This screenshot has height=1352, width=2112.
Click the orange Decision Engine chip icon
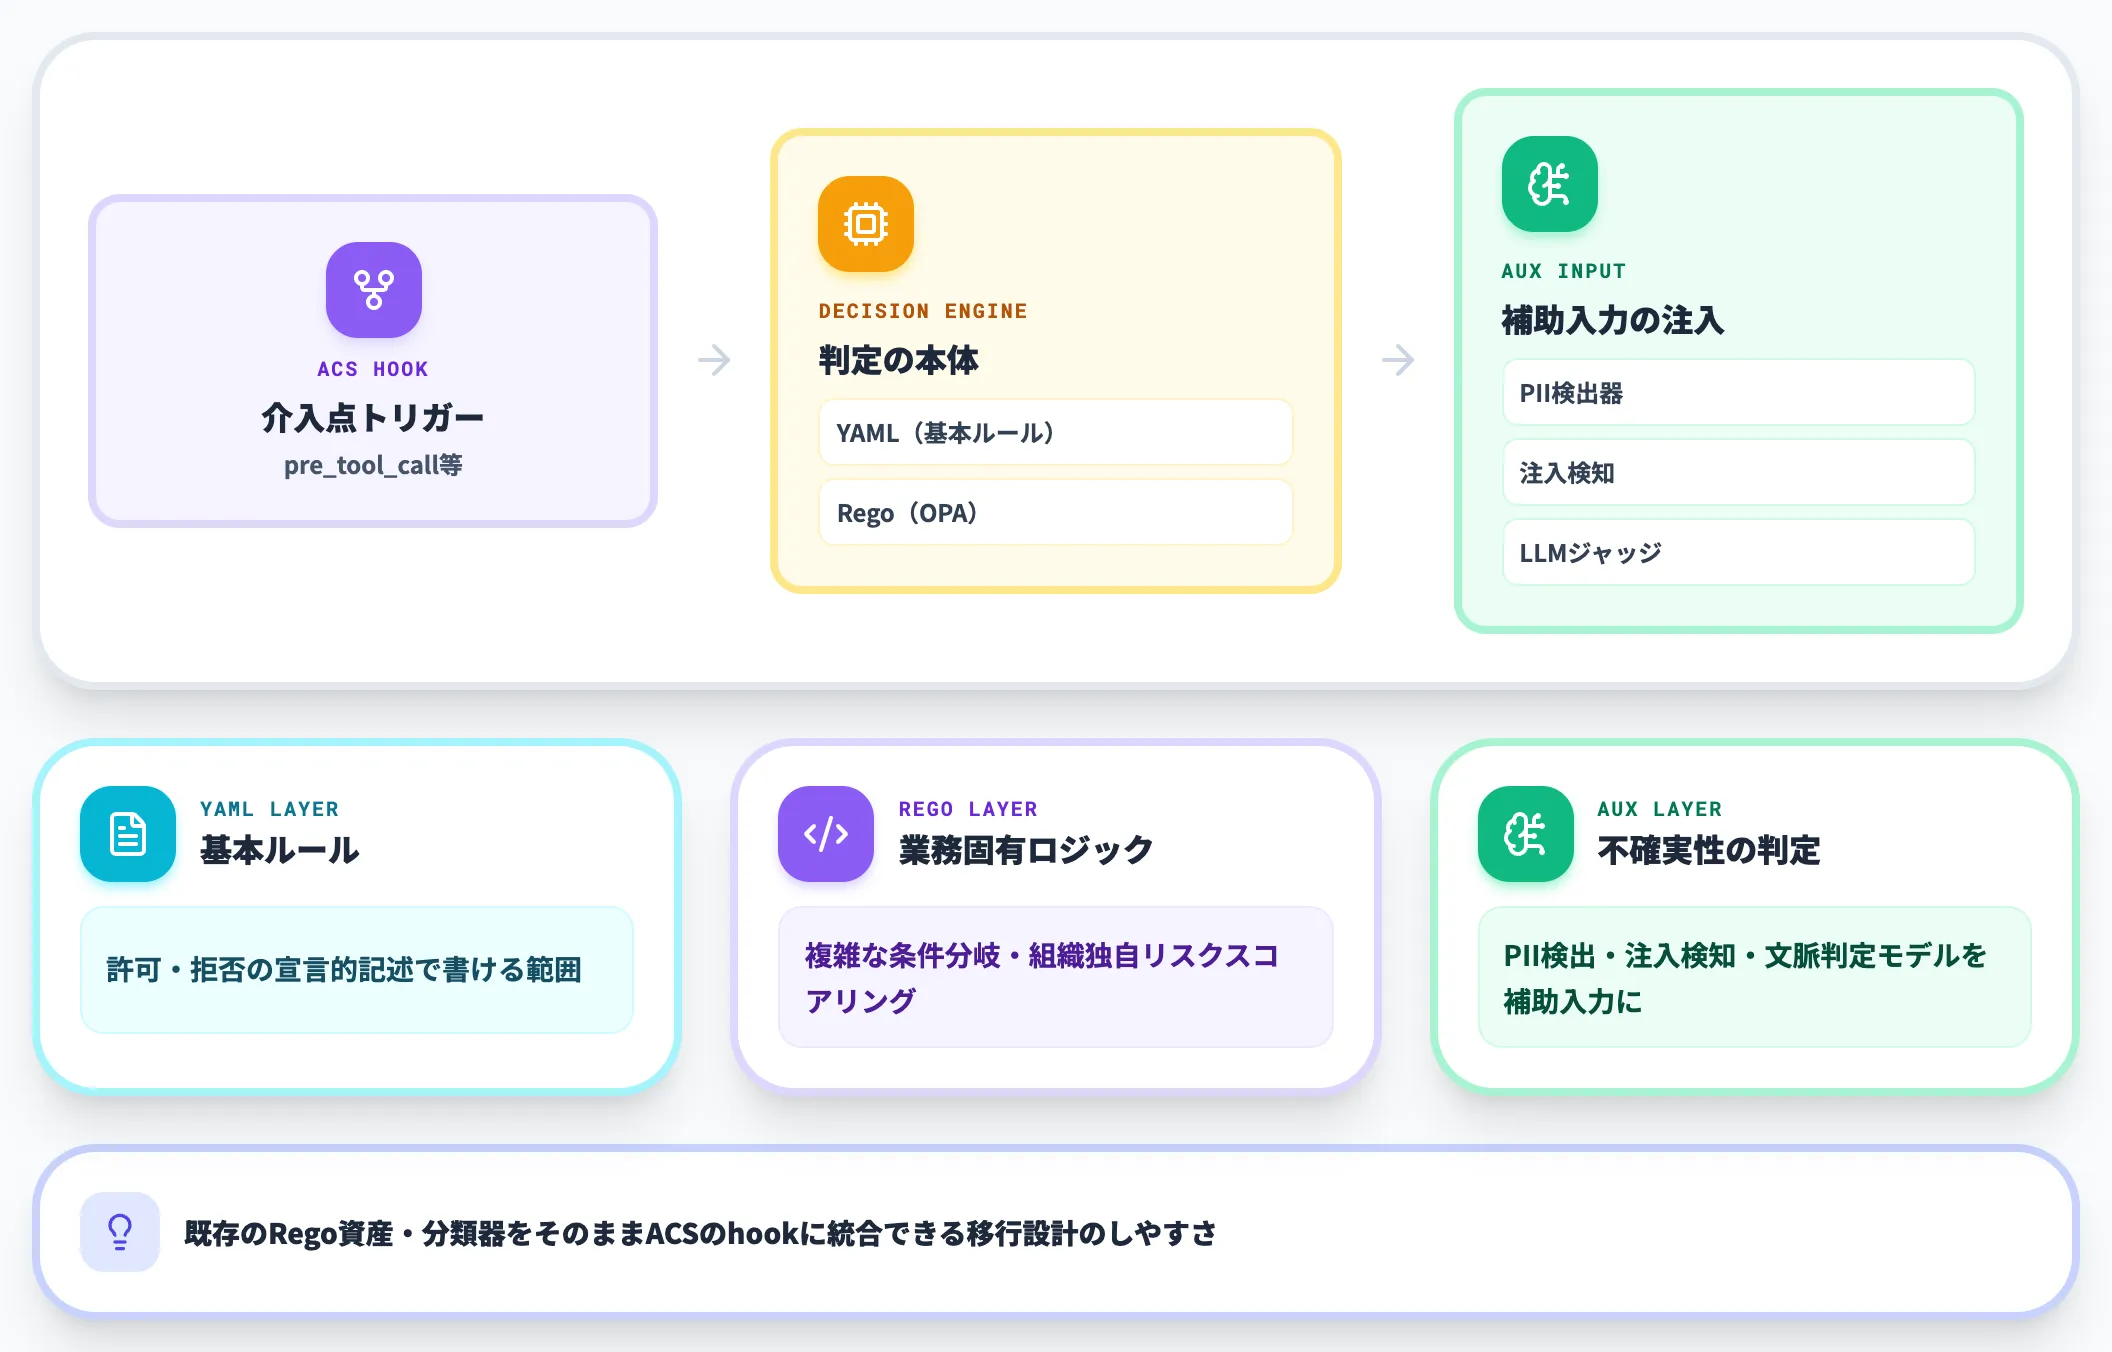point(866,224)
